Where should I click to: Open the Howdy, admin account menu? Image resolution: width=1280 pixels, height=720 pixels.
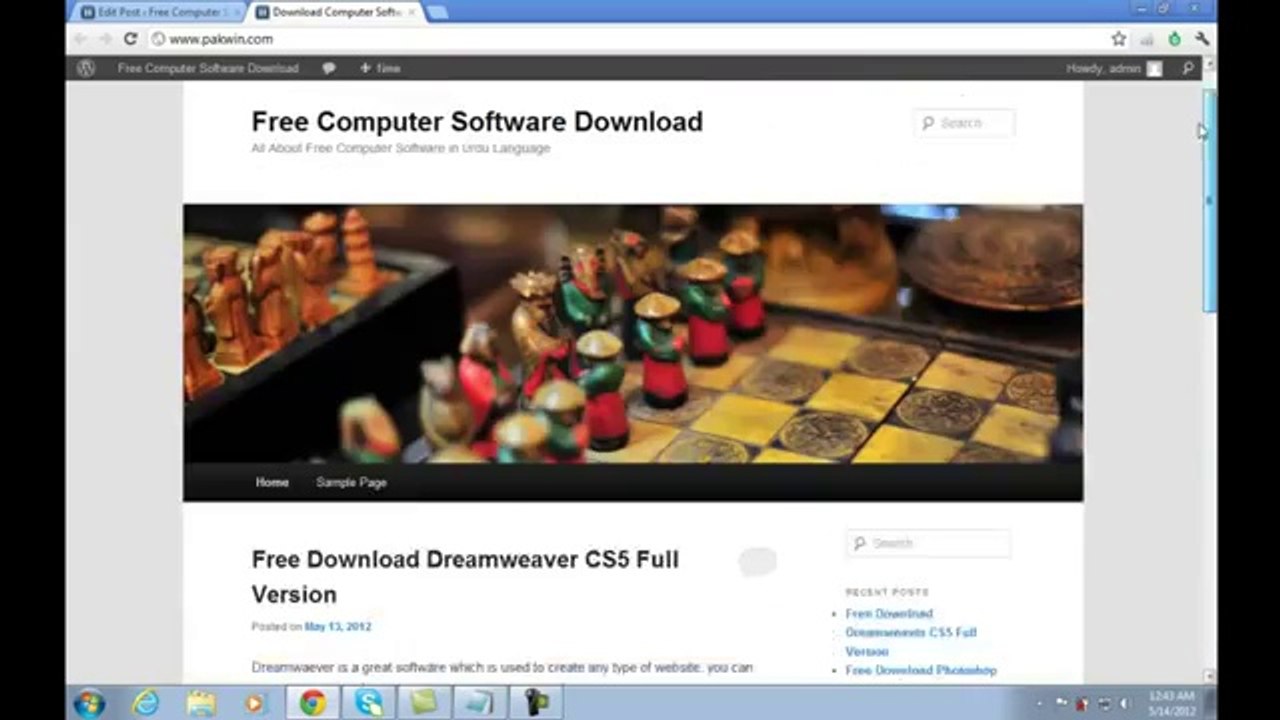click(x=1114, y=68)
